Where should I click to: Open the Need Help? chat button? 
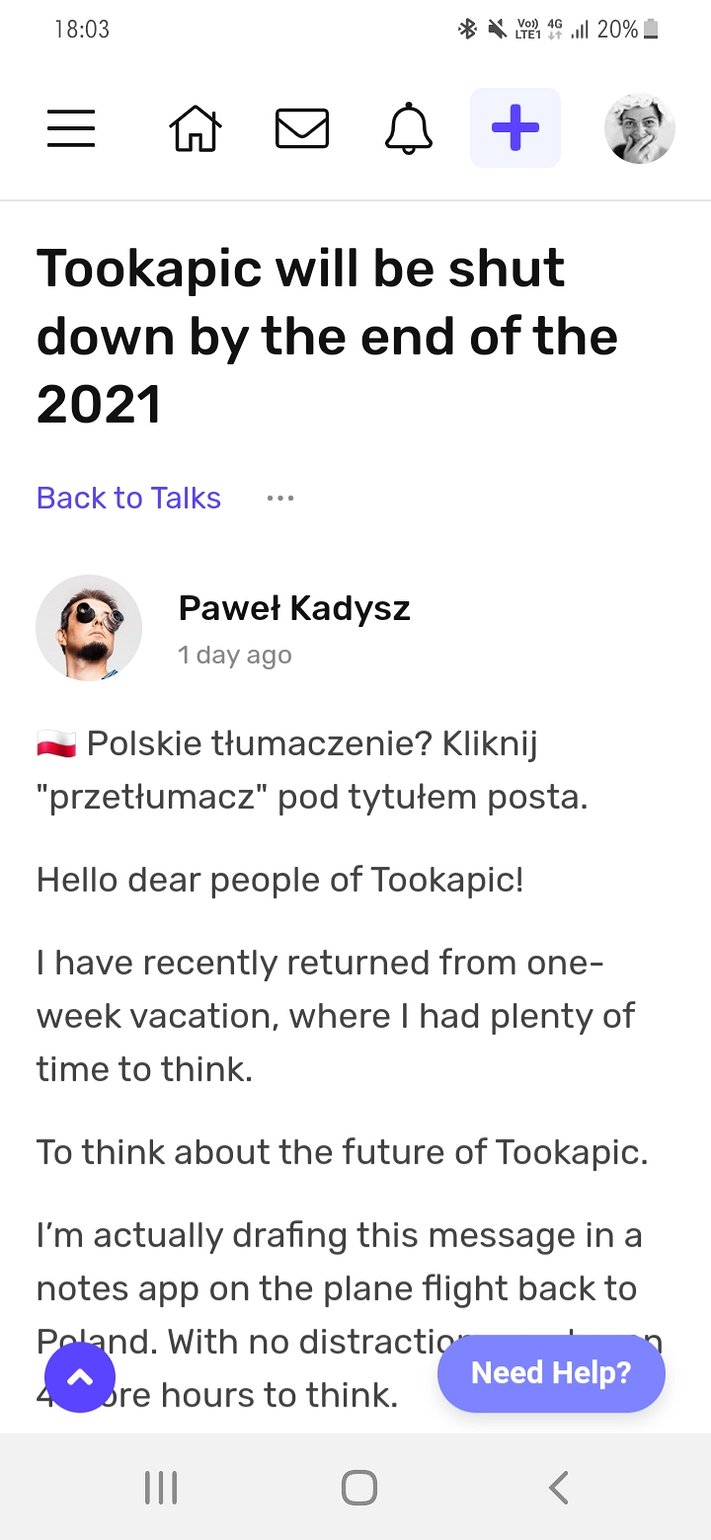551,1373
